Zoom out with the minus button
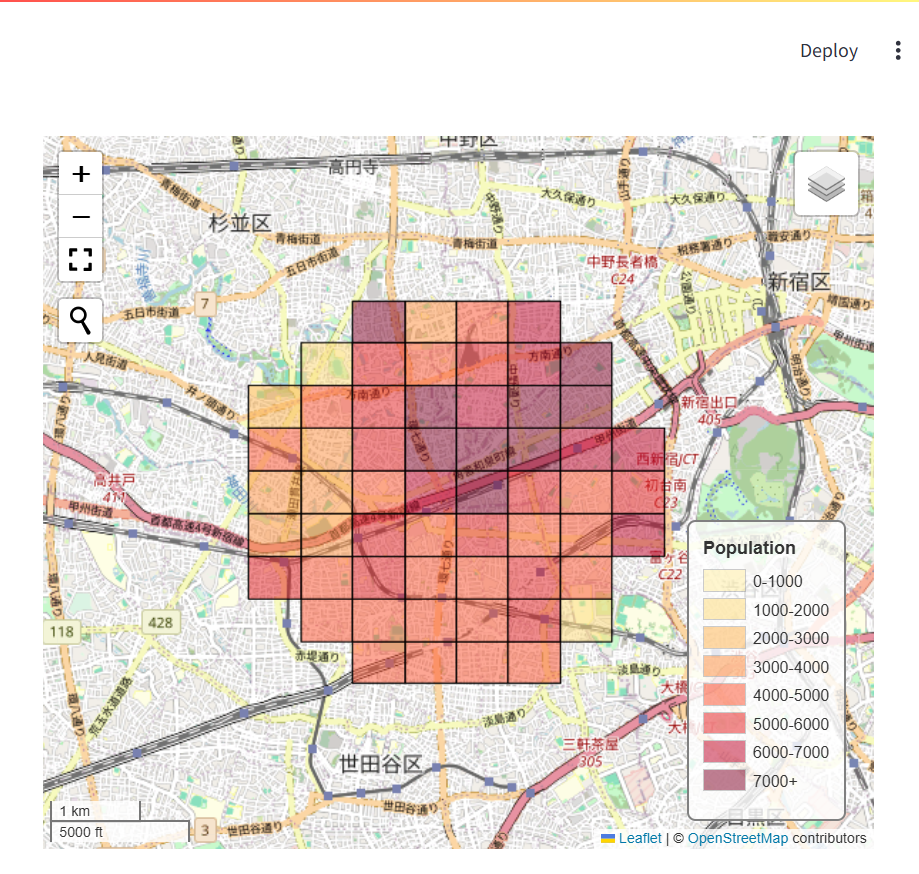Image resolution: width=919 pixels, height=874 pixels. [81, 217]
